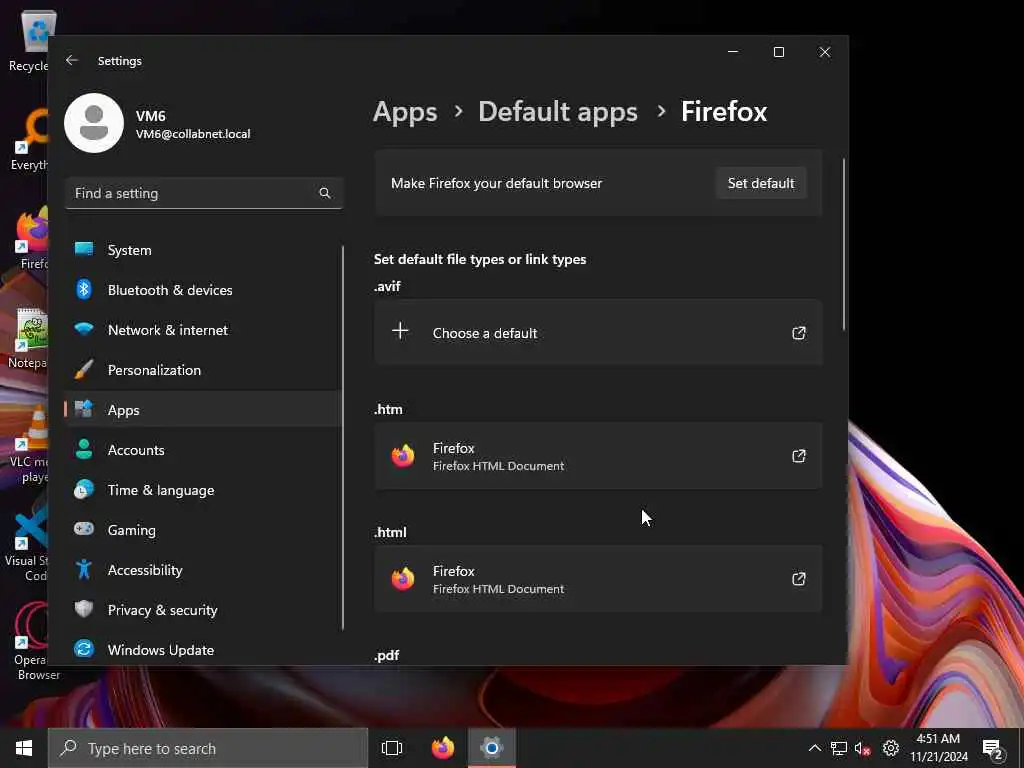Viewport: 1024px width, 768px height.
Task: Click the Set default button
Action: [x=761, y=183]
